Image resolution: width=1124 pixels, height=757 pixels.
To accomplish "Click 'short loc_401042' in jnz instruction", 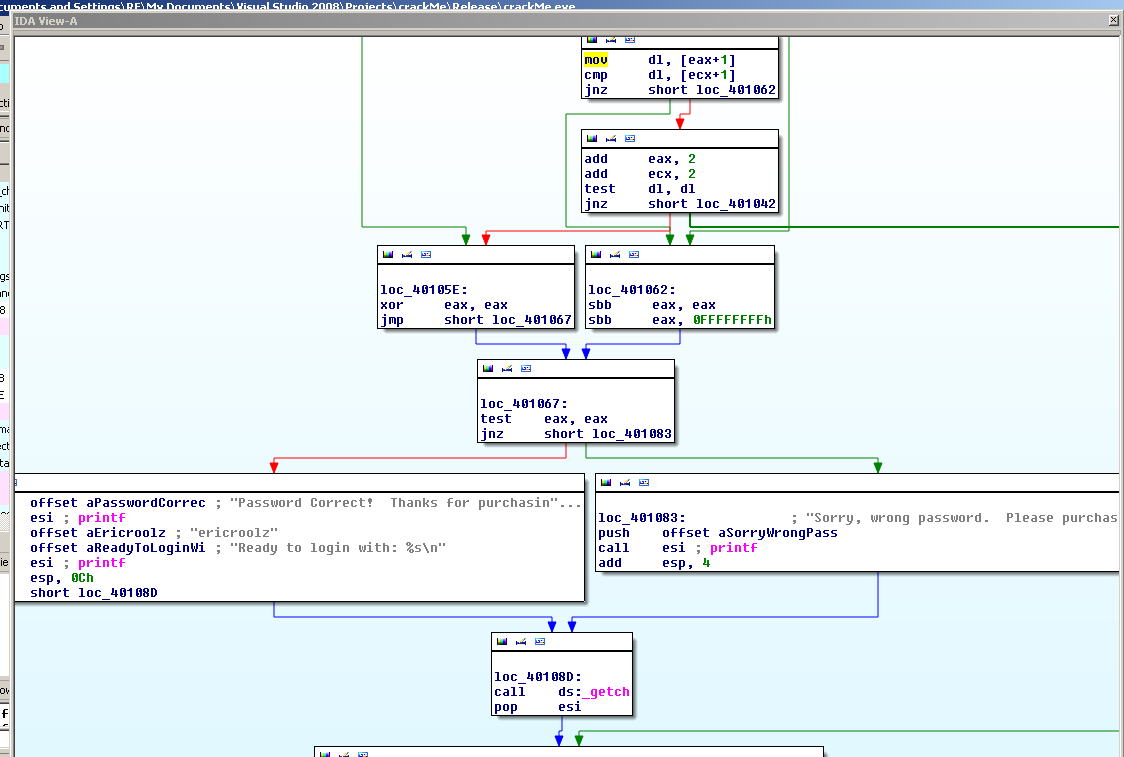I will (711, 204).
